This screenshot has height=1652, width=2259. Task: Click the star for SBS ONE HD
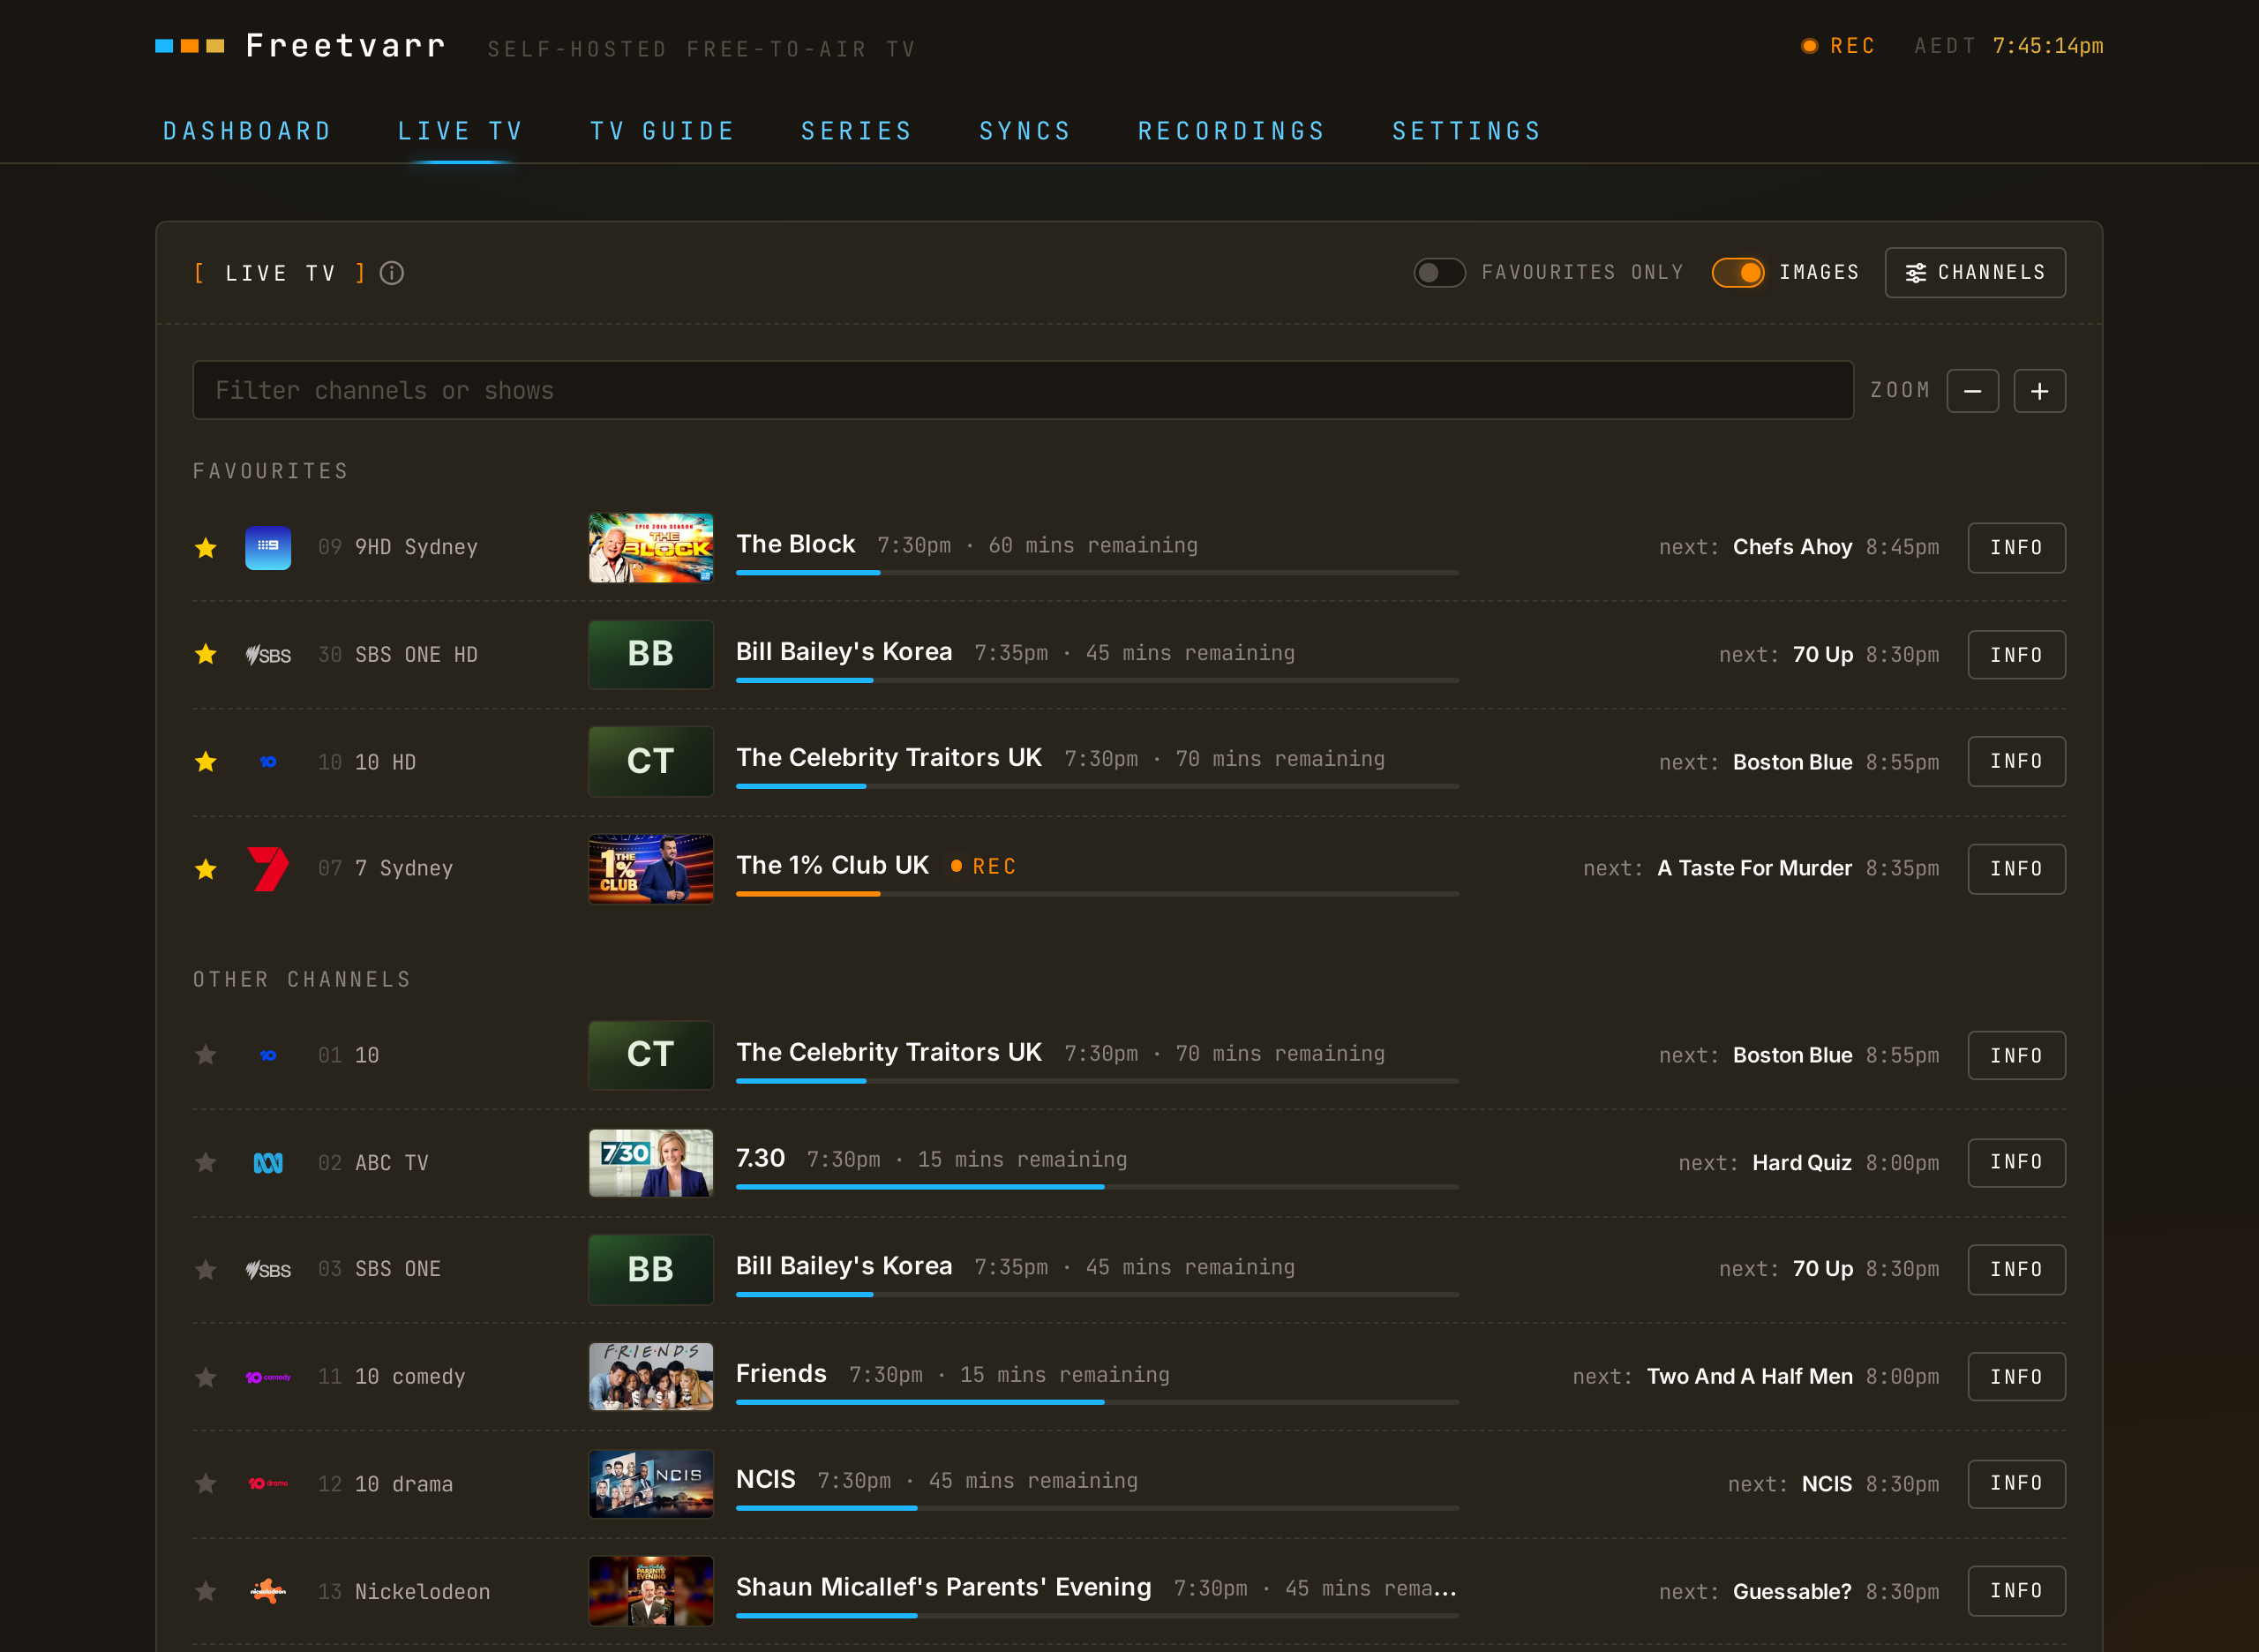[206, 655]
